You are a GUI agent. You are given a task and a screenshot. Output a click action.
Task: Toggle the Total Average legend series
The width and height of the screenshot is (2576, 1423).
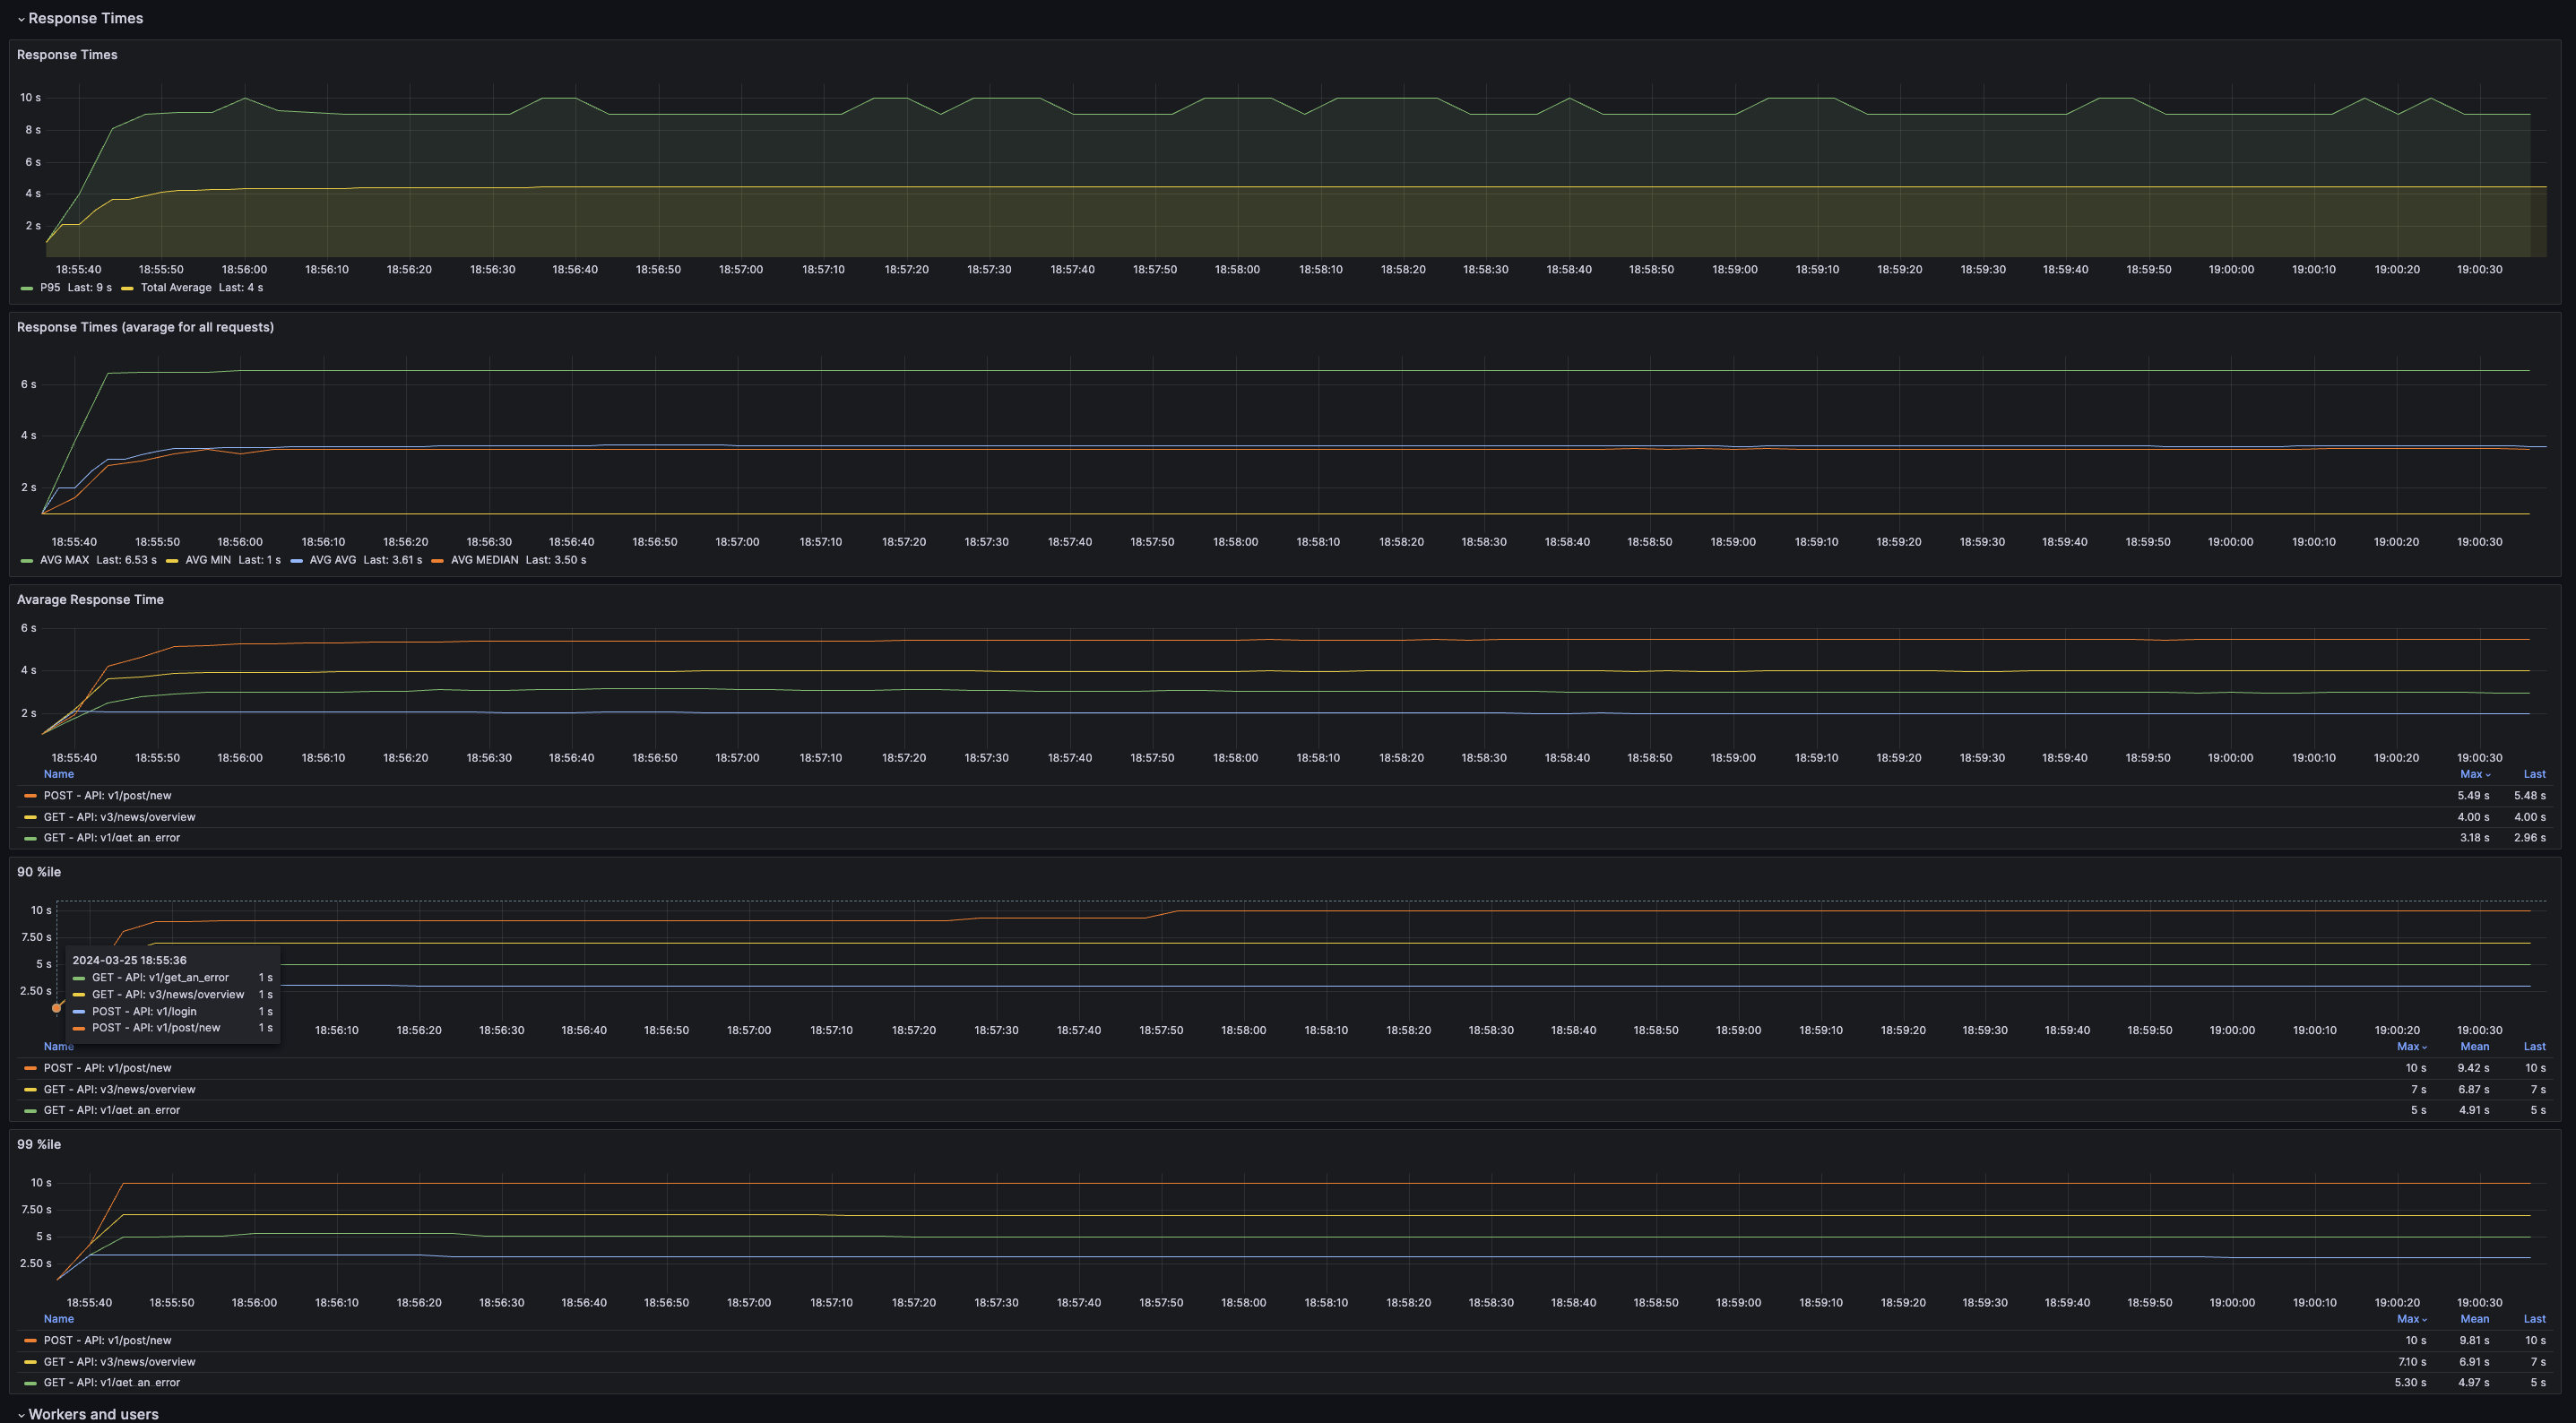pos(176,288)
